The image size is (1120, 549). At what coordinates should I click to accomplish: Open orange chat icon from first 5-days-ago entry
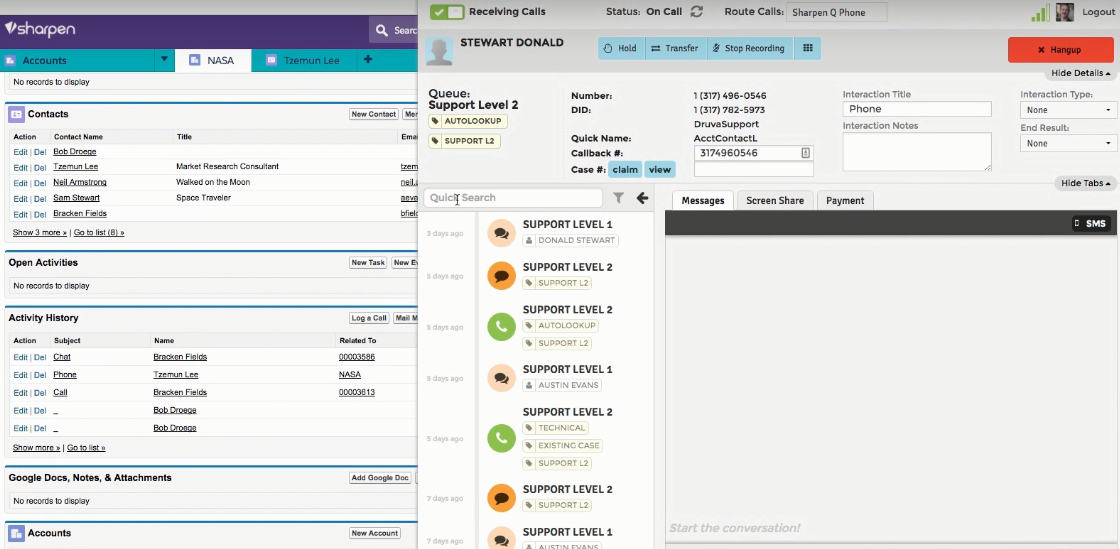click(x=501, y=276)
